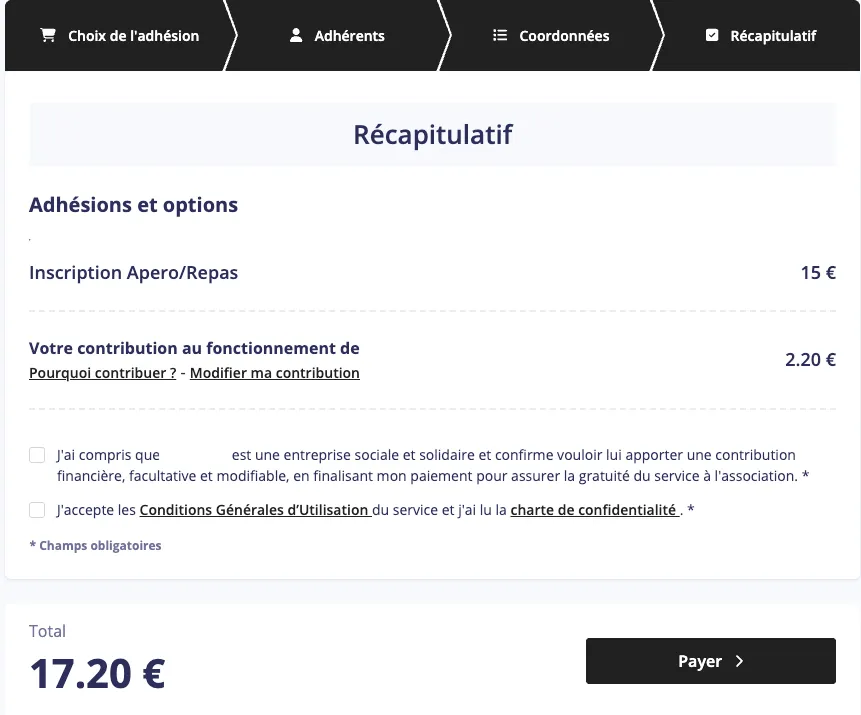Click the Champs obligatoires note
861x715 pixels.
pos(95,545)
